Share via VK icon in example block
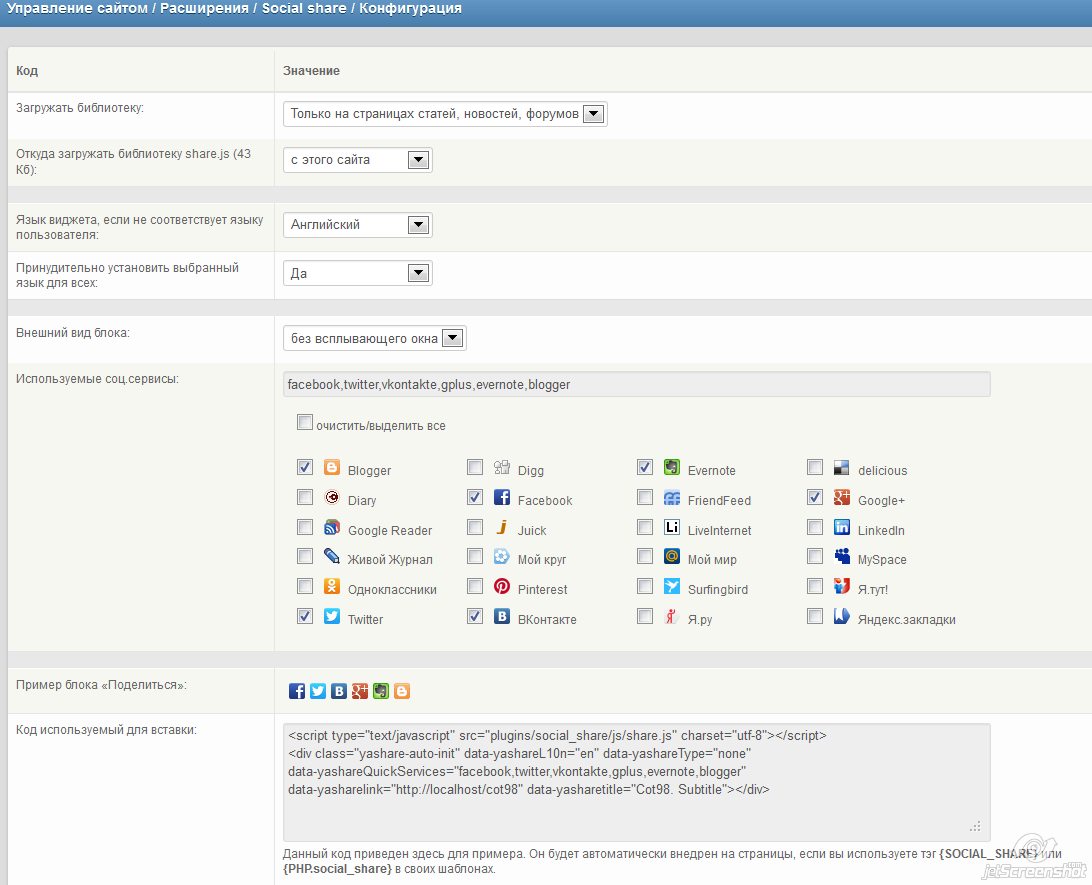The height and width of the screenshot is (885, 1092). [x=338, y=691]
